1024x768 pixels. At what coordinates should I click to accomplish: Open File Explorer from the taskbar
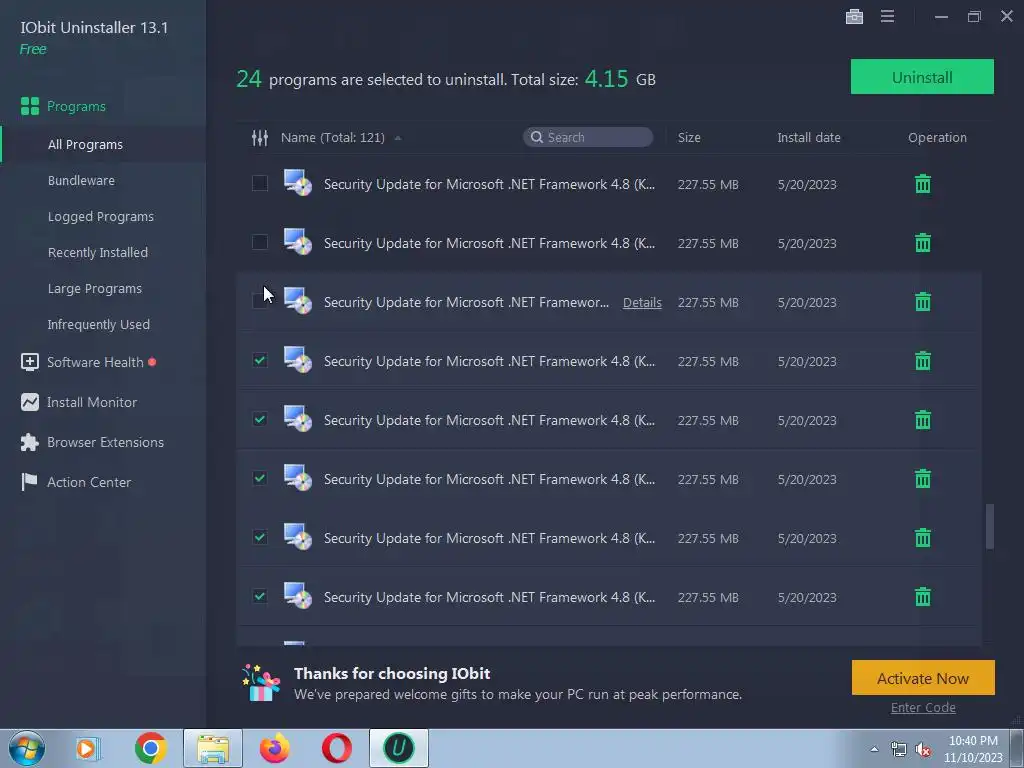point(213,748)
